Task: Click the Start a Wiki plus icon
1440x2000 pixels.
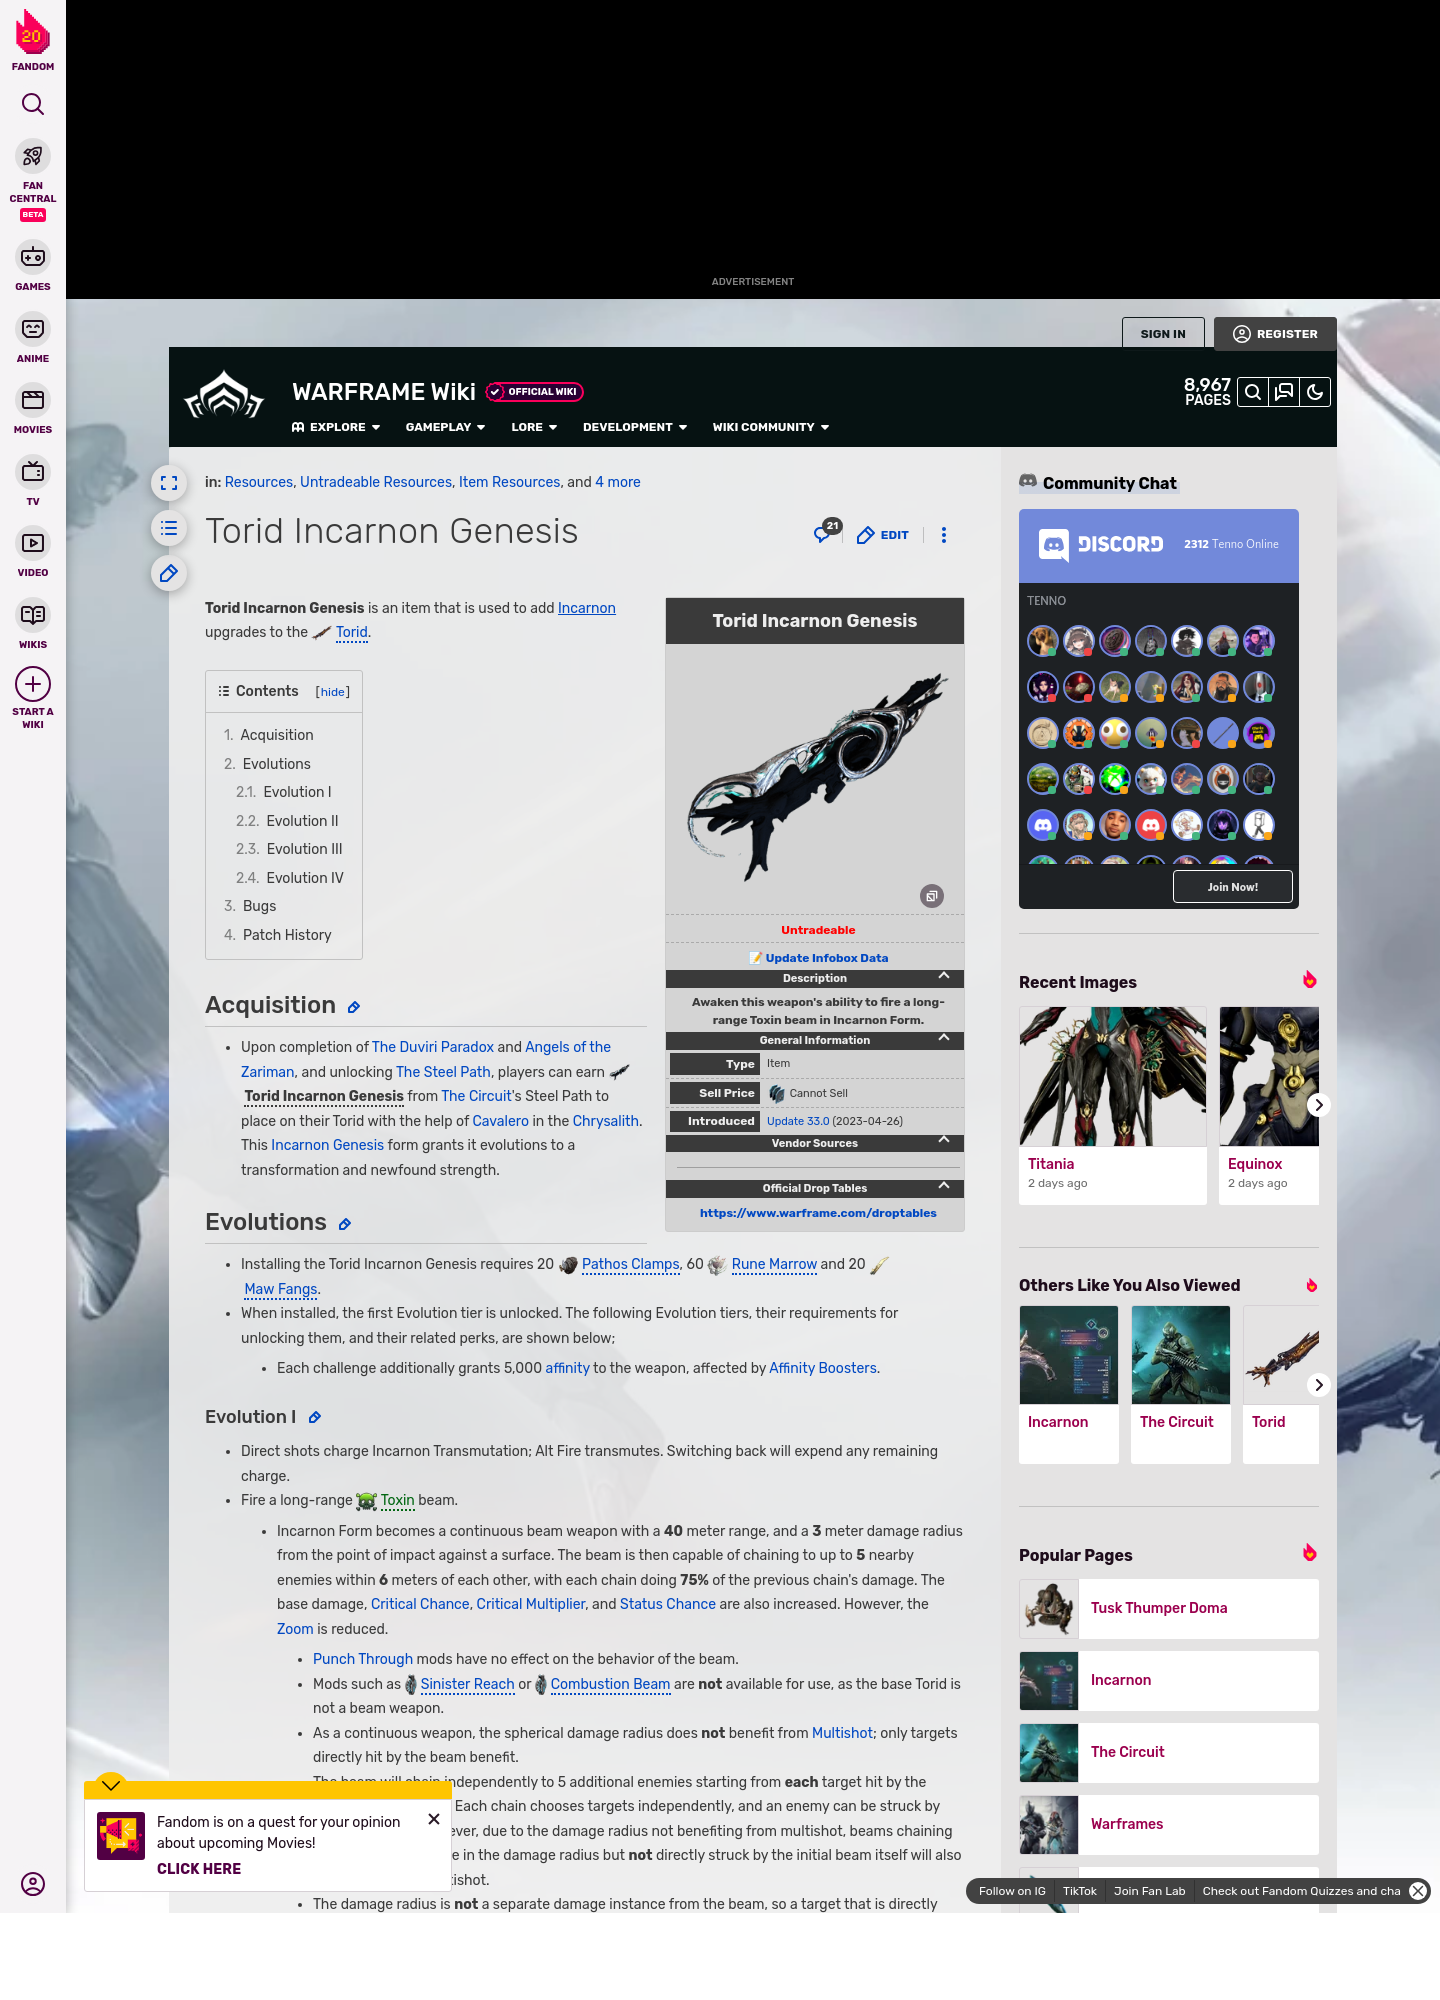Action: click(x=33, y=684)
